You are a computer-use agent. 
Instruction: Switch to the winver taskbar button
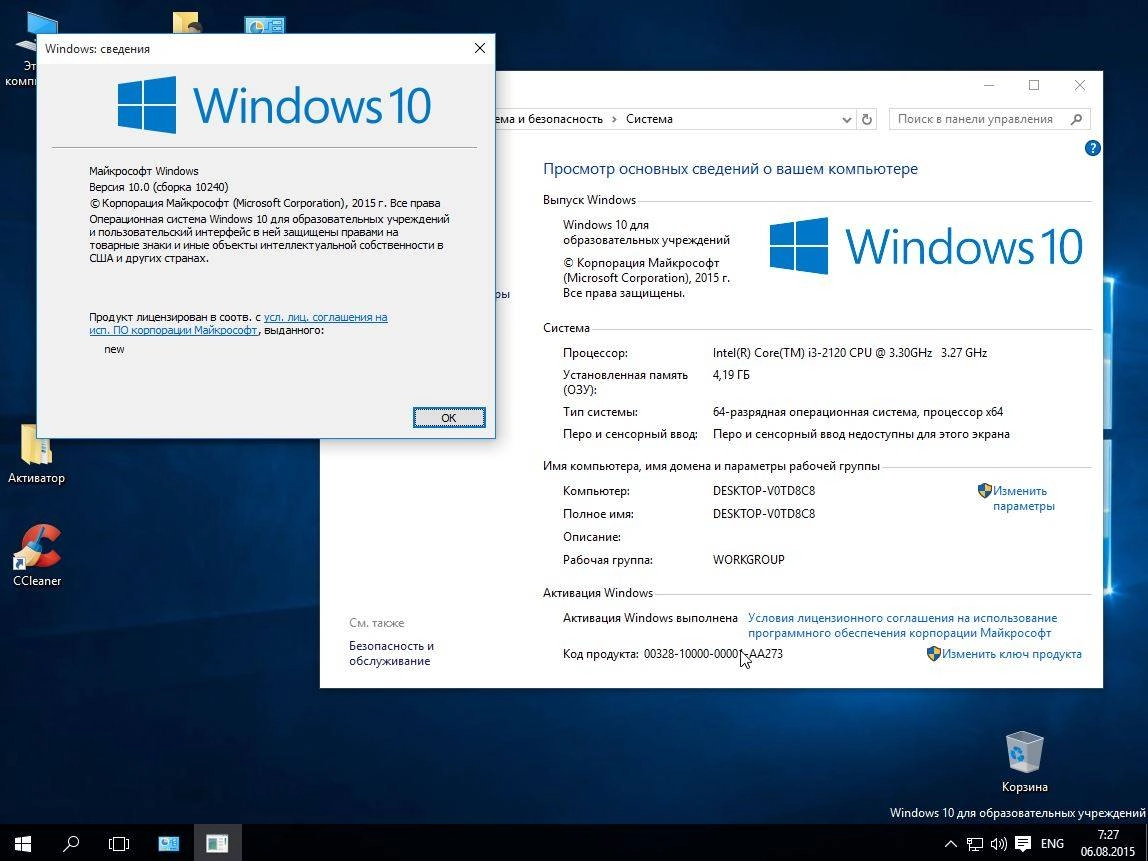click(217, 843)
